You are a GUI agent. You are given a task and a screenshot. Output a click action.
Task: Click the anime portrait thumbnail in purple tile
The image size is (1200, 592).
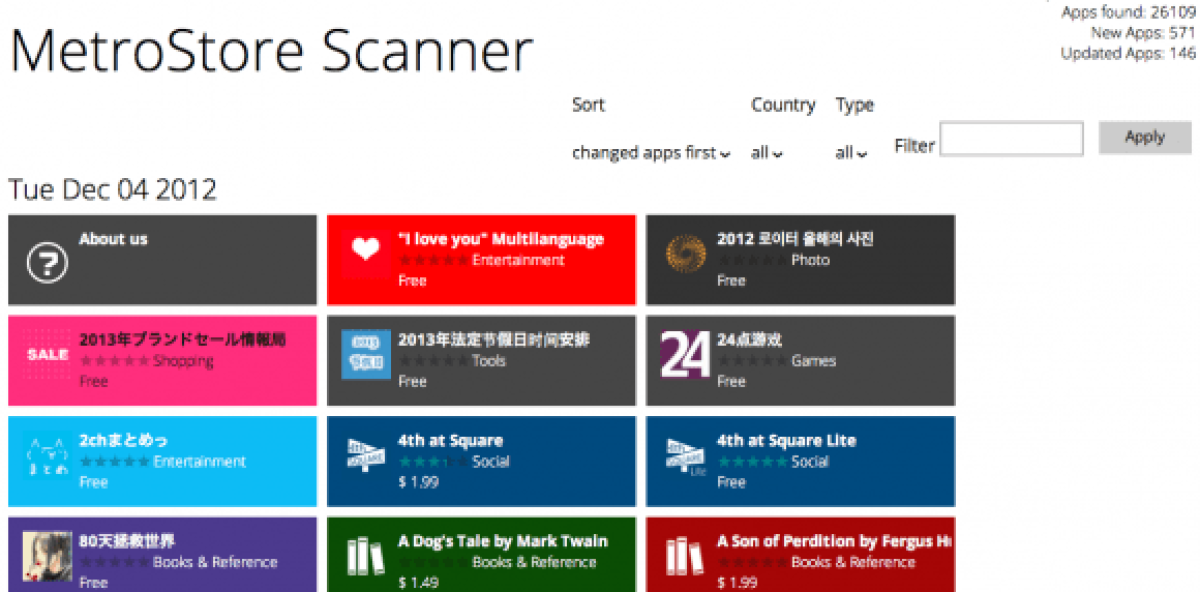pyautogui.click(x=47, y=557)
